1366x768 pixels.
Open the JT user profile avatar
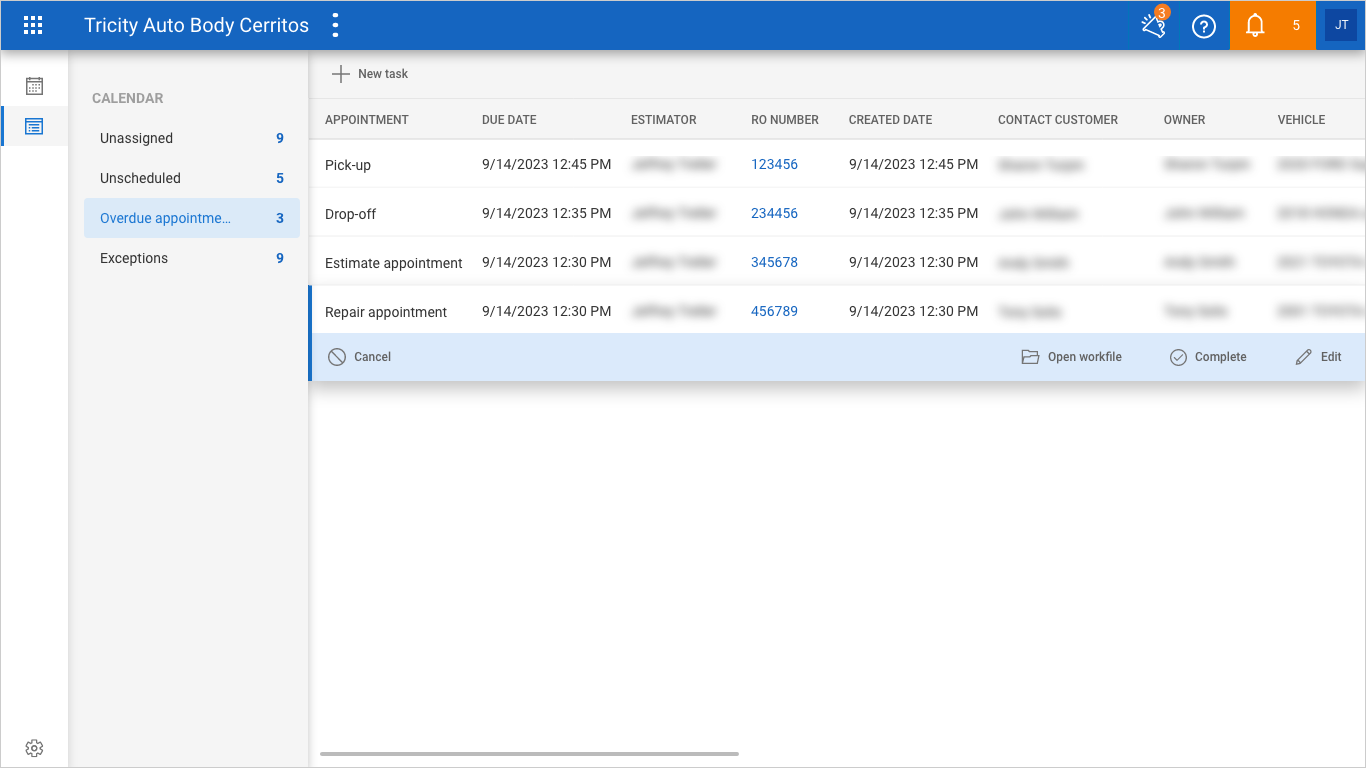coord(1341,26)
